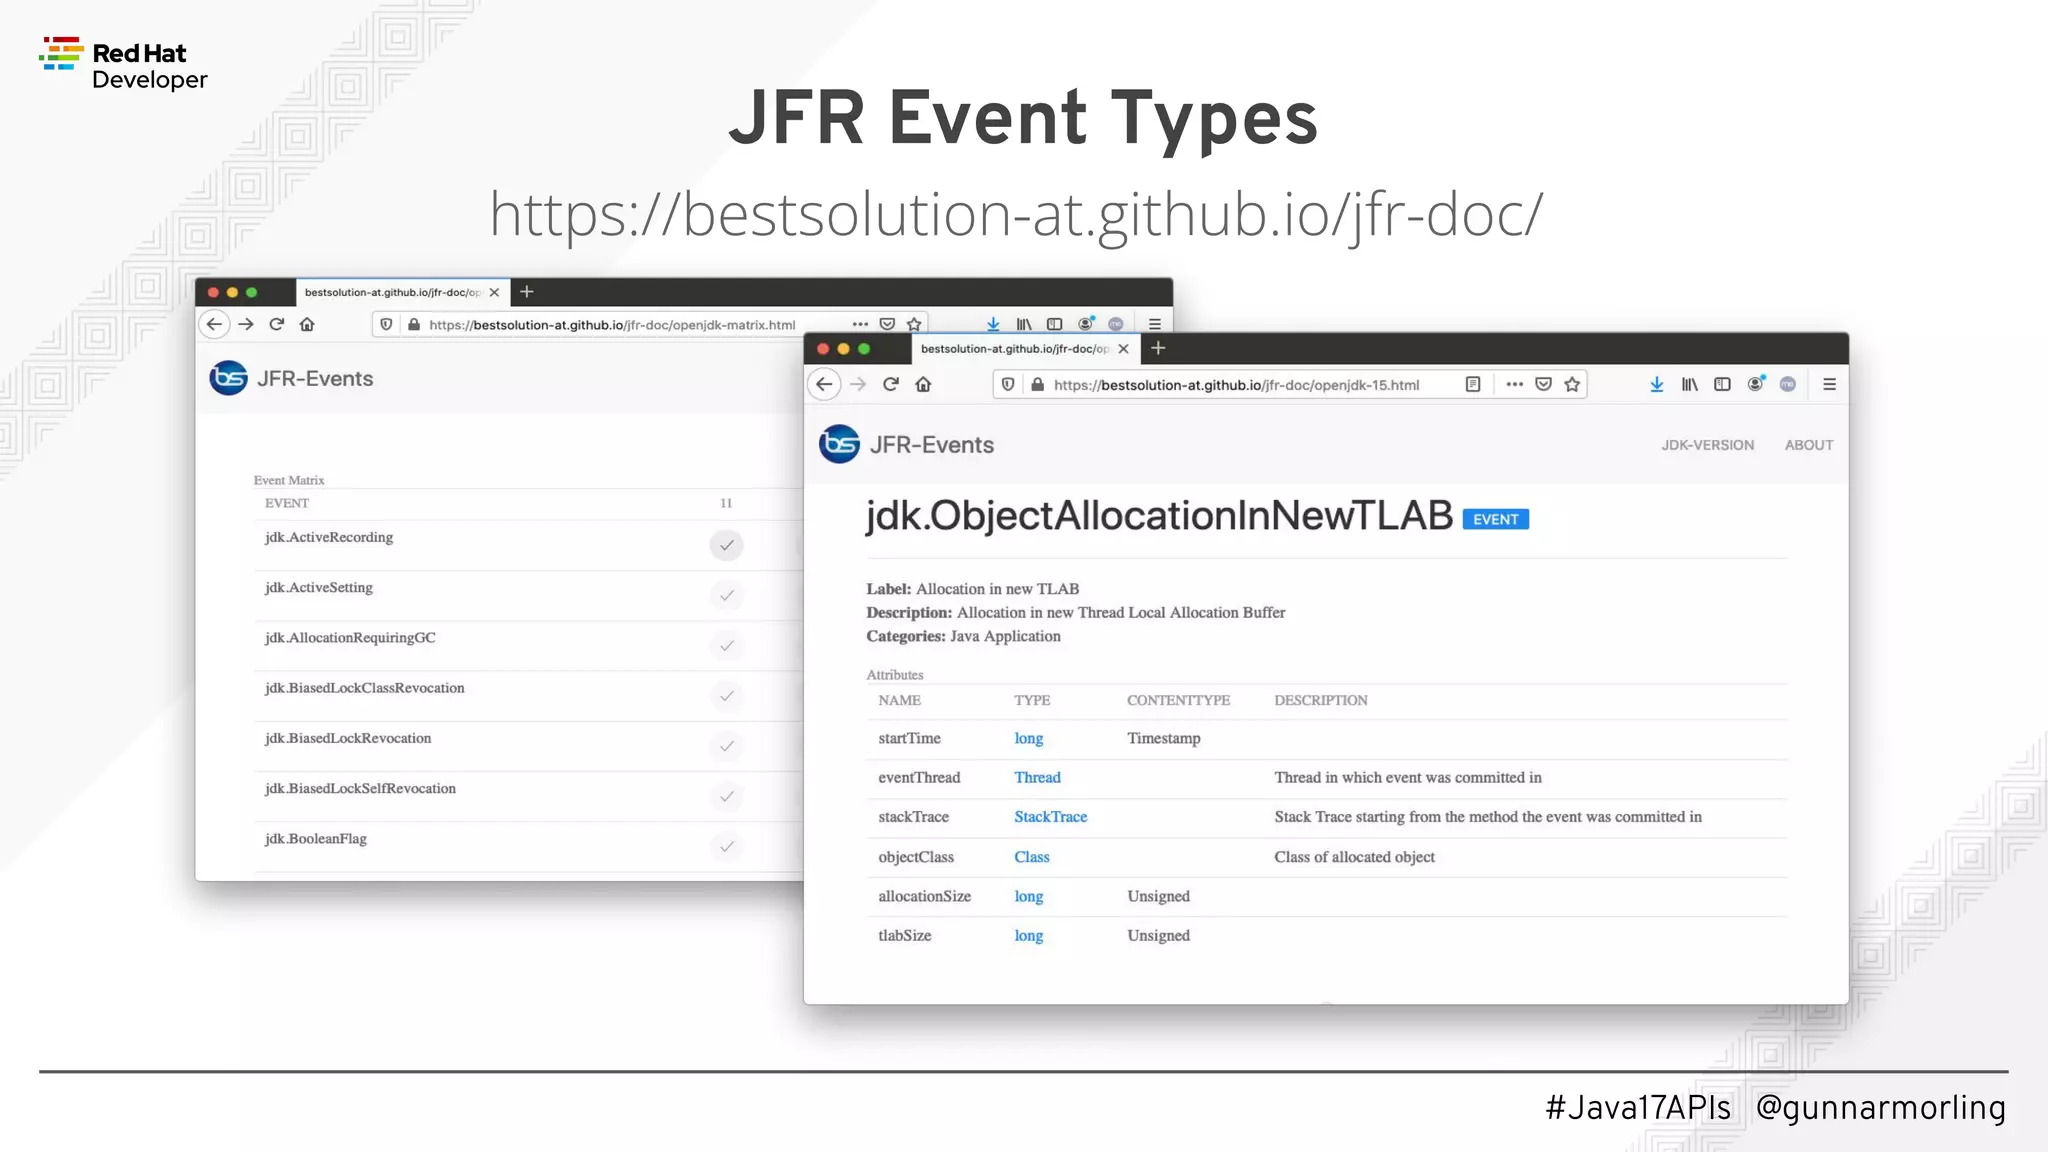Toggle reader view in front browser window
This screenshot has height=1152, width=2048.
click(1472, 385)
